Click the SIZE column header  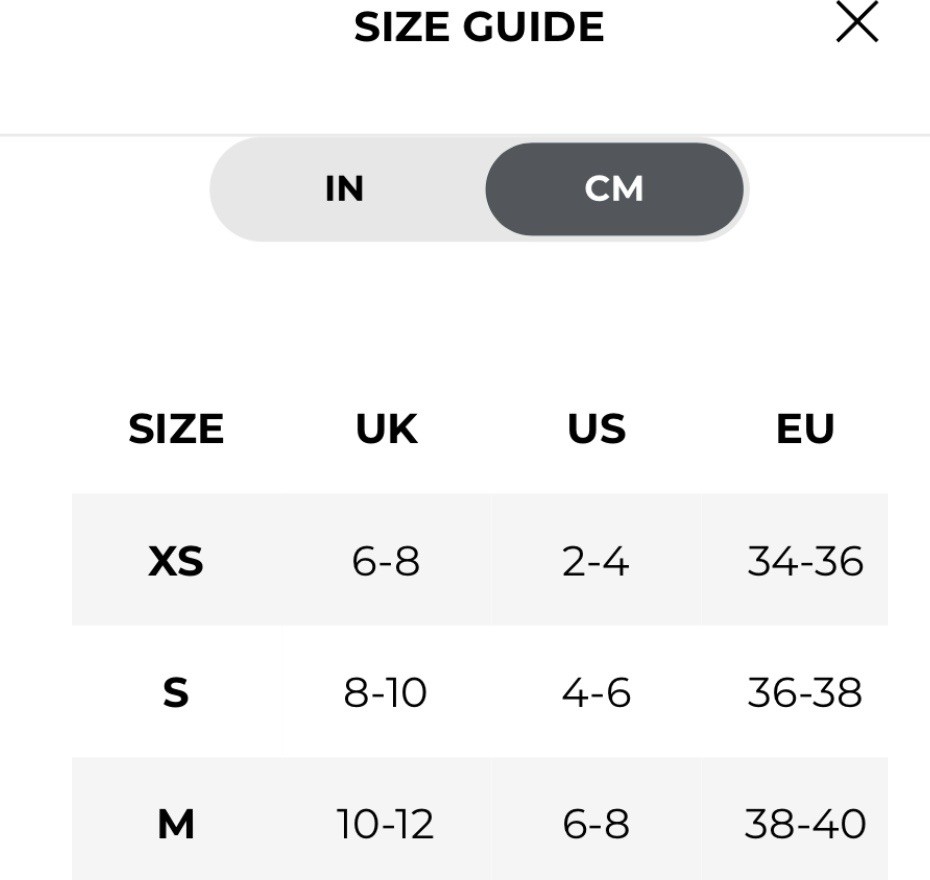click(x=176, y=429)
